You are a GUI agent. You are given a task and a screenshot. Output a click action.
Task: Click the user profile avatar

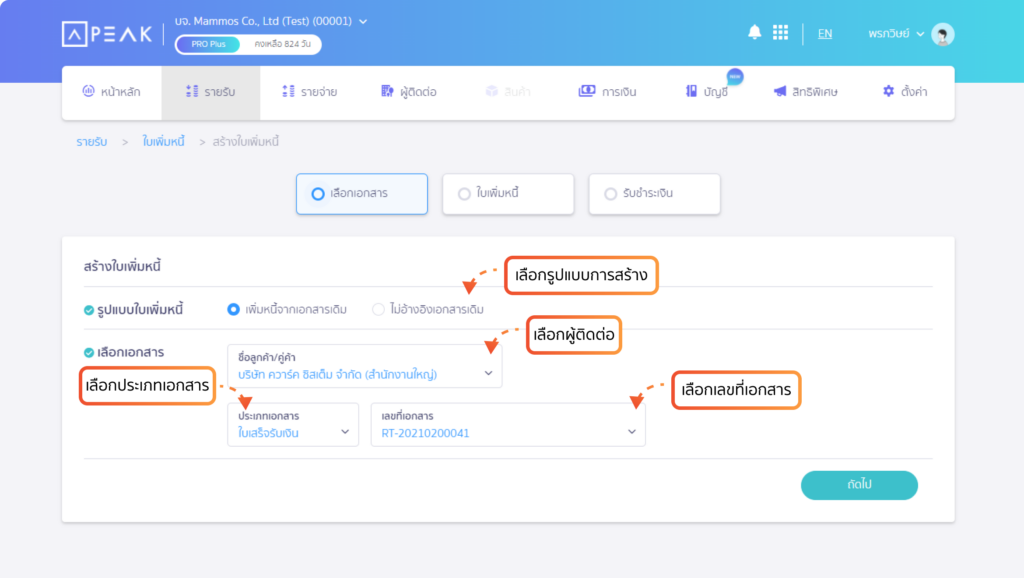pos(942,34)
